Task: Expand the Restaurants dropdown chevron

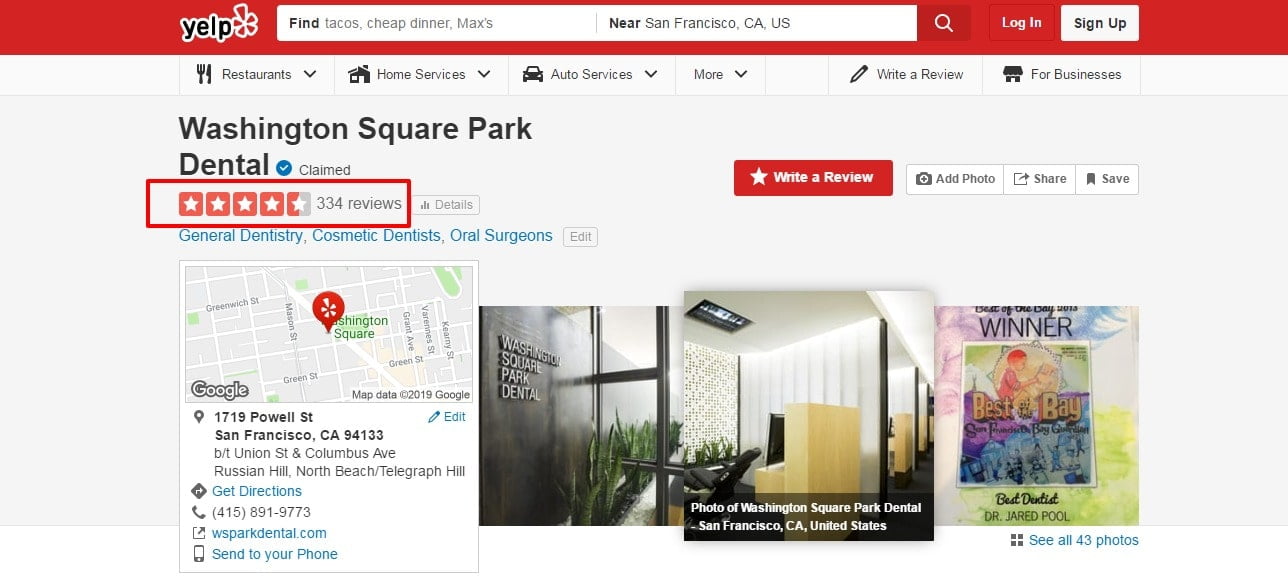Action: pyautogui.click(x=310, y=74)
